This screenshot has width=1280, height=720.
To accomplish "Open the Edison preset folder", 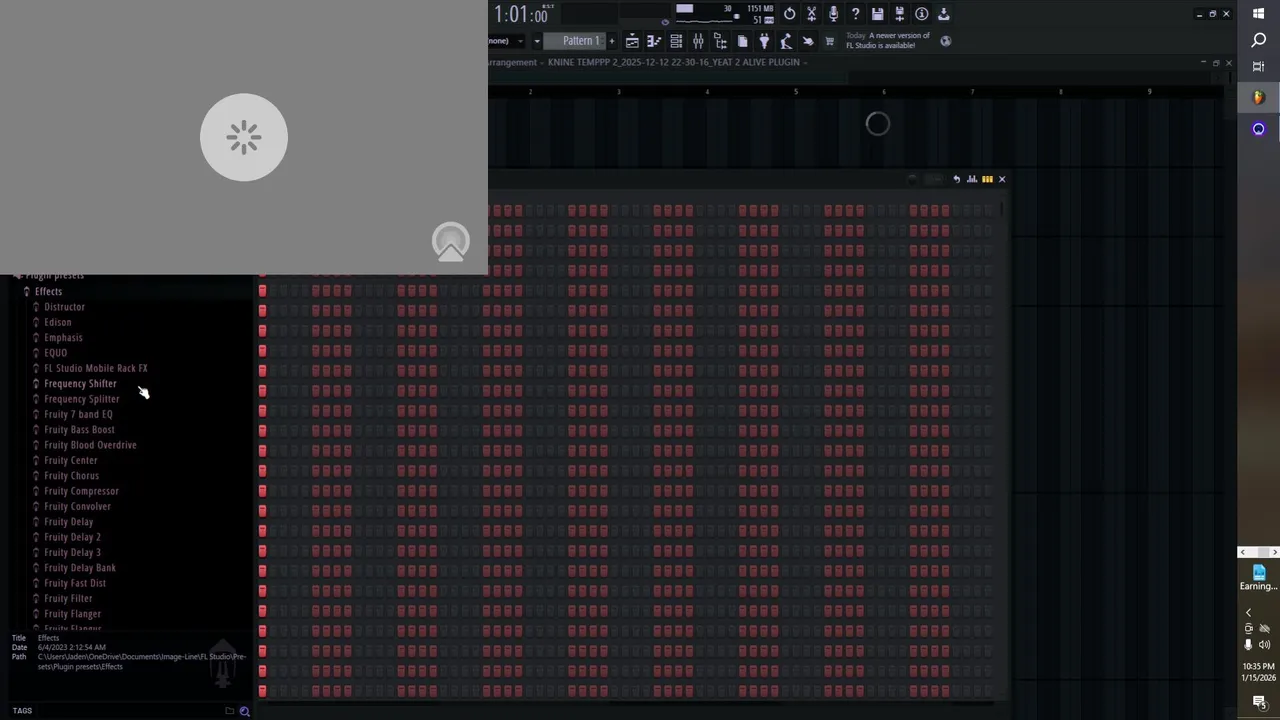I will click(57, 322).
